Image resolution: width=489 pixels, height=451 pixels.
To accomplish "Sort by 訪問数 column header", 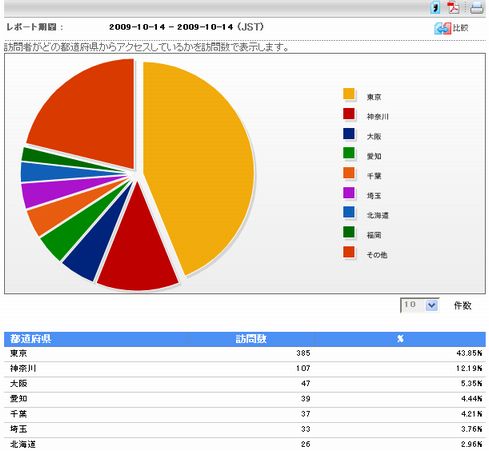I will click(x=251, y=339).
